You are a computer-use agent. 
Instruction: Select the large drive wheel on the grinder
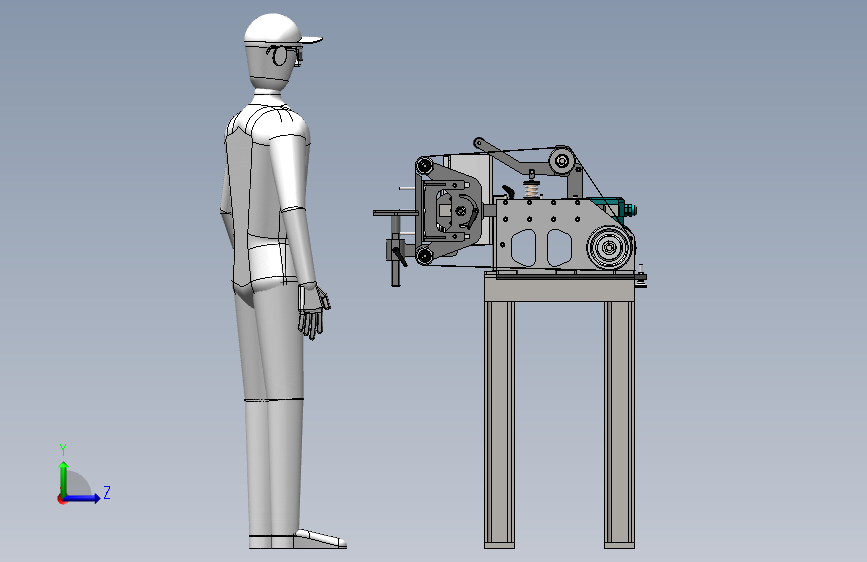[610, 248]
